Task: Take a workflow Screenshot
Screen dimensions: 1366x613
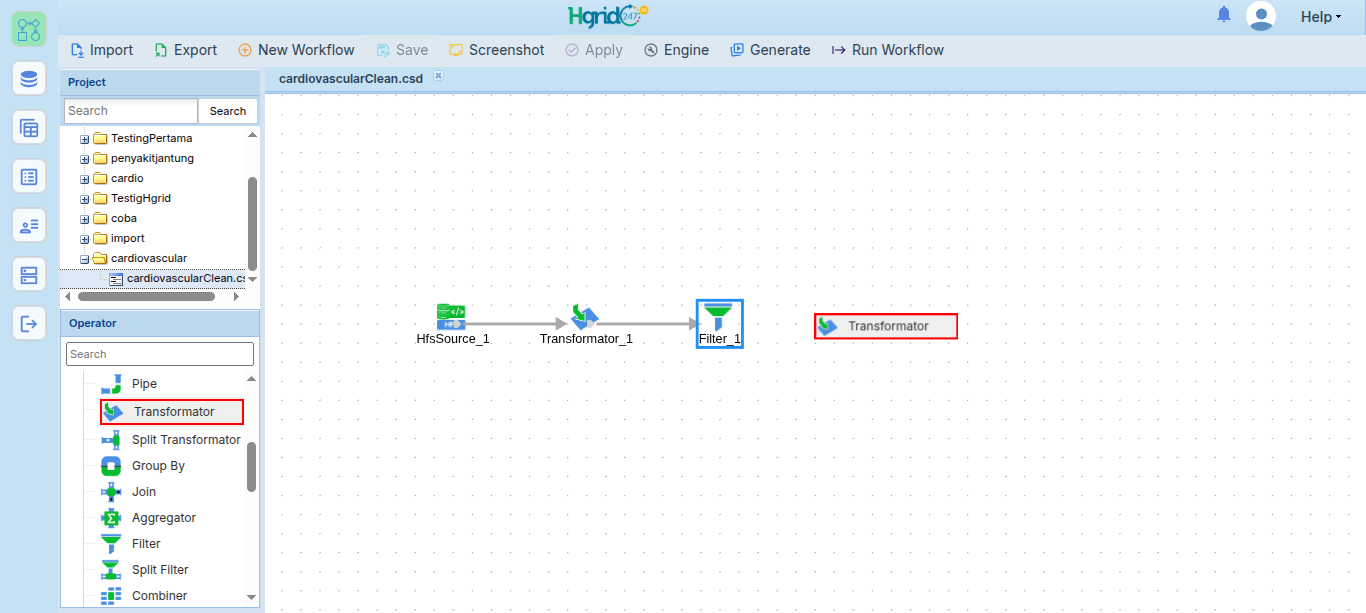Action: pyautogui.click(x=497, y=50)
